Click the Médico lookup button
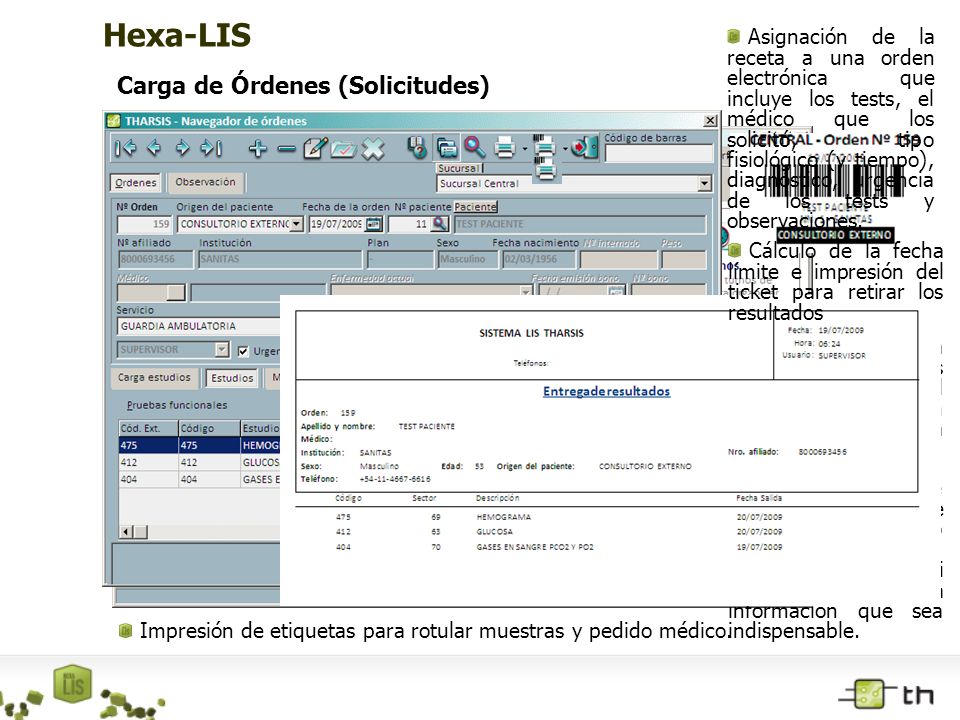The image size is (960, 720). coord(176,293)
